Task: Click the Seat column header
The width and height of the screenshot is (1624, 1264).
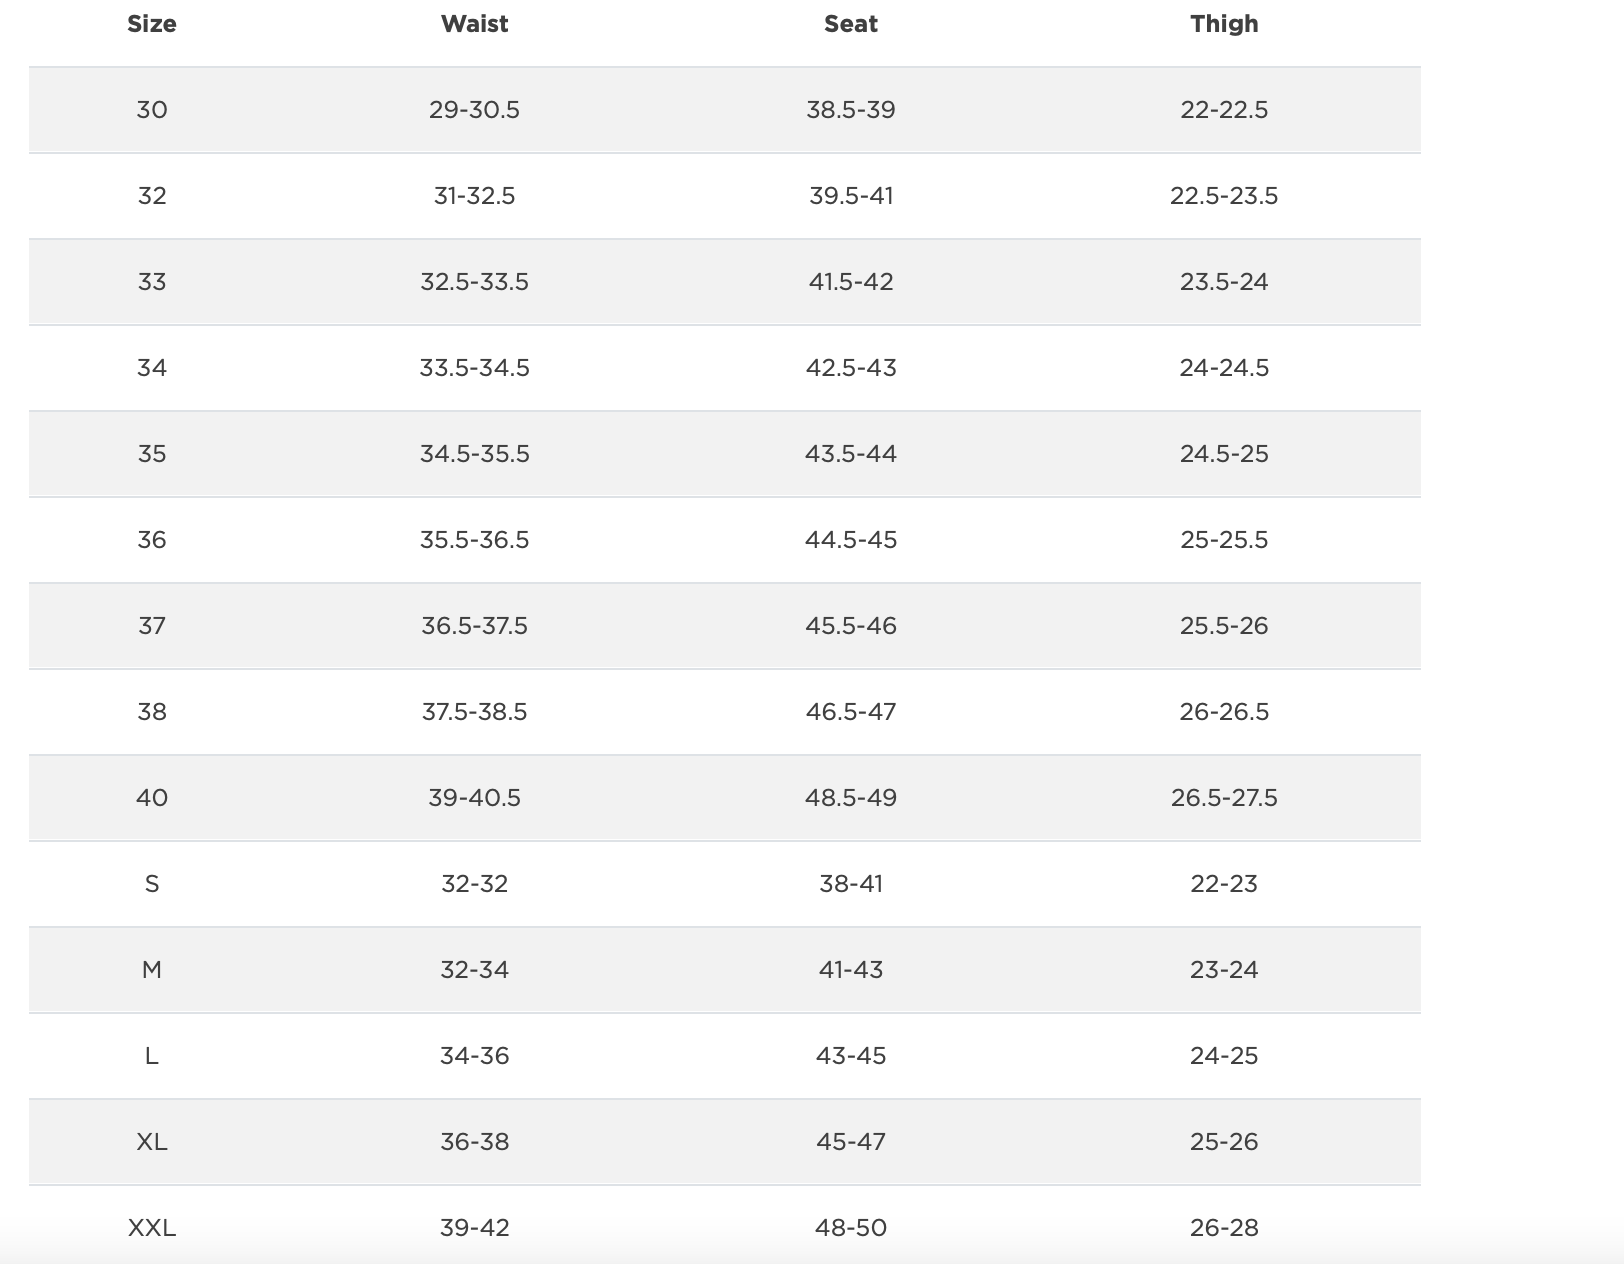Action: pyautogui.click(x=850, y=24)
